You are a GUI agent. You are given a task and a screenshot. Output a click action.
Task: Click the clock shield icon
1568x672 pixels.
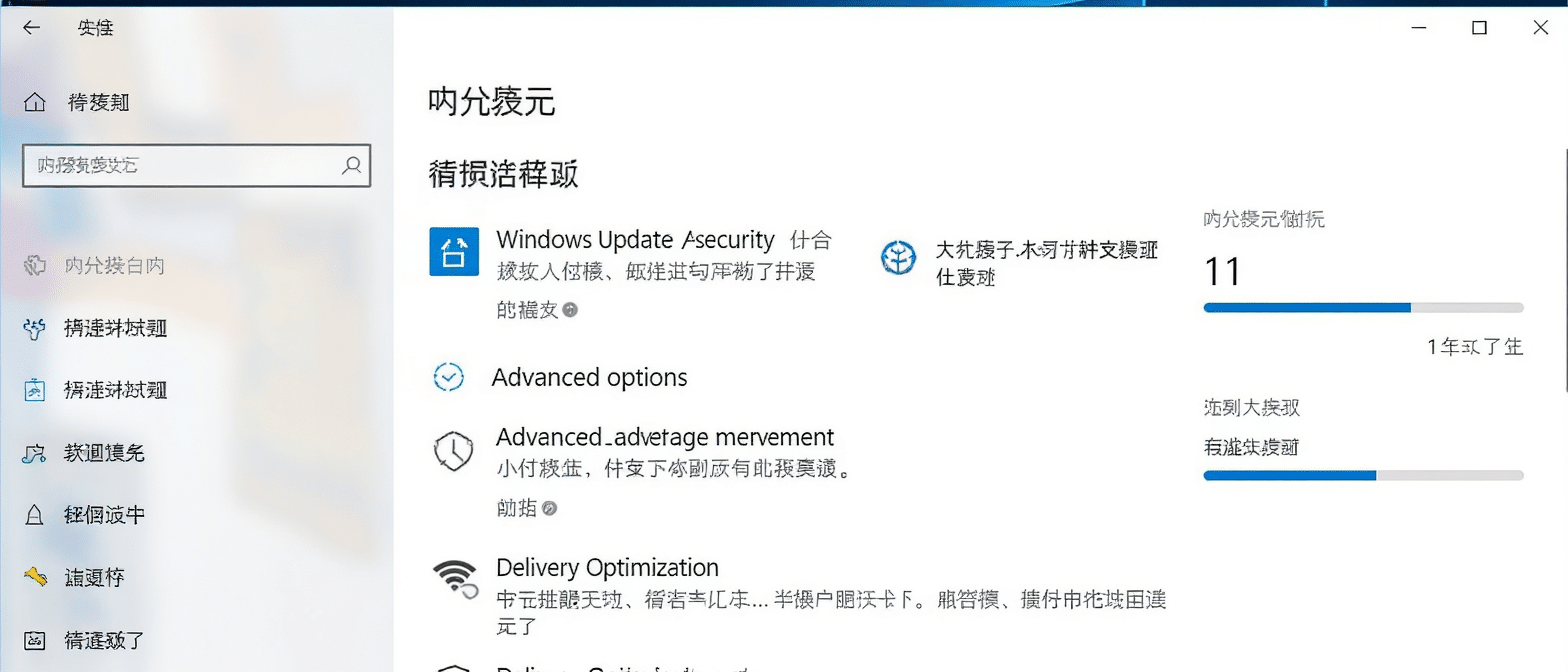453,450
